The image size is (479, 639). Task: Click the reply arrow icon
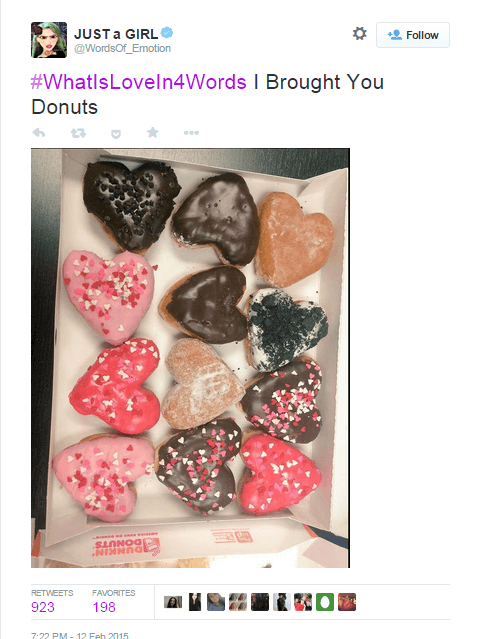pyautogui.click(x=39, y=133)
